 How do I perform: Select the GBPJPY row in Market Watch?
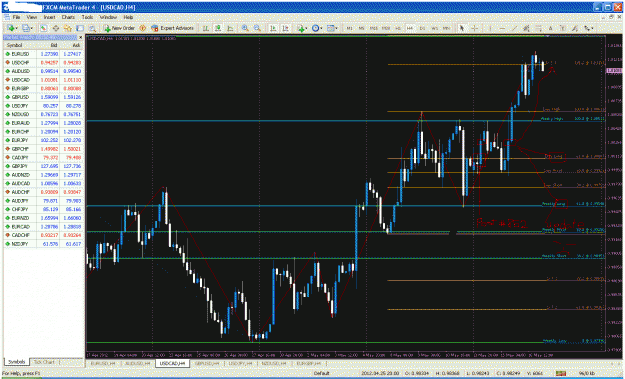click(43, 166)
